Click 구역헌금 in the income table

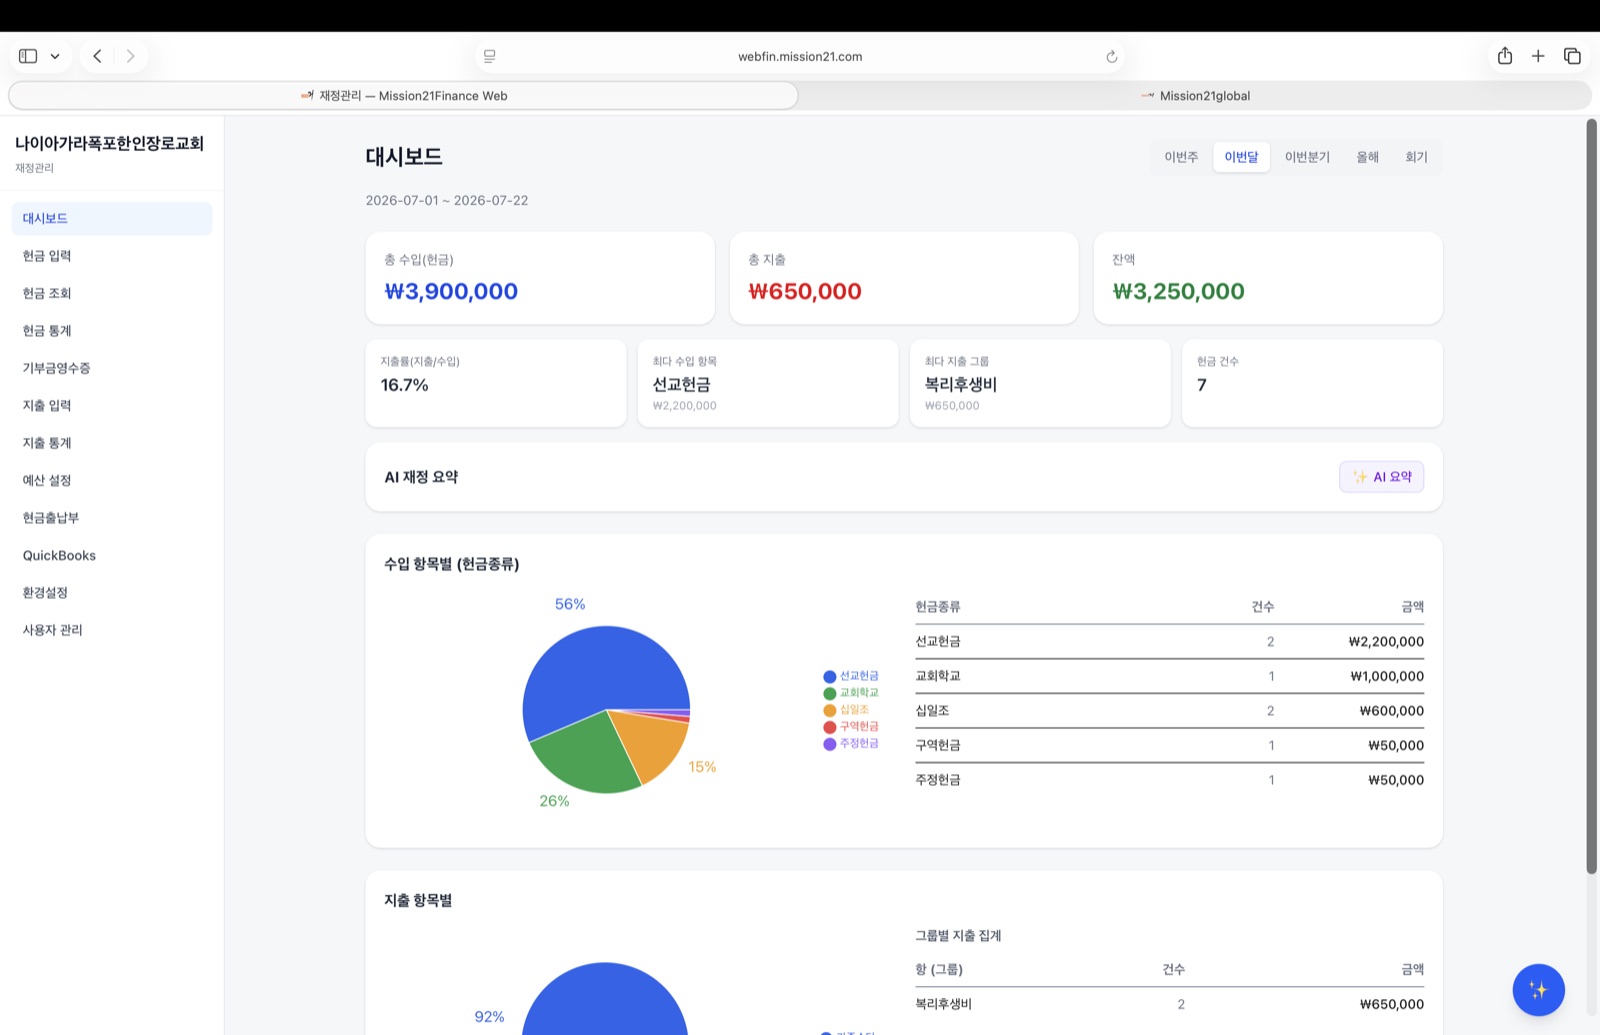tap(938, 746)
